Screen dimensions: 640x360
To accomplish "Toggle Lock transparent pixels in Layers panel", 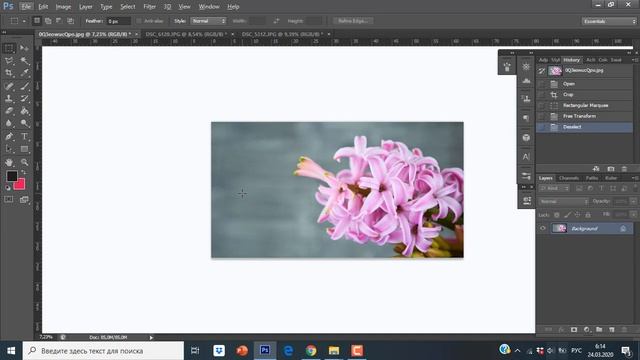I will pyautogui.click(x=556, y=215).
